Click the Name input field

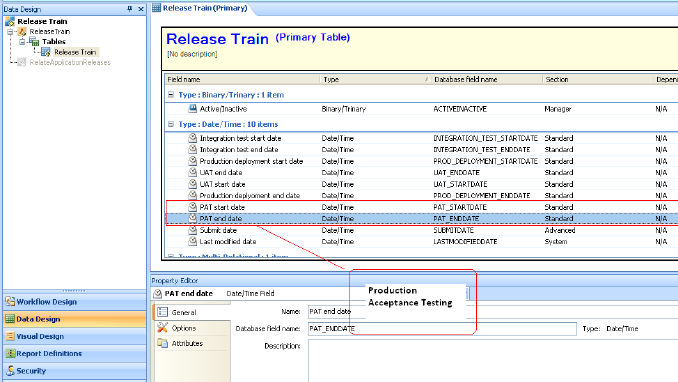(493, 311)
